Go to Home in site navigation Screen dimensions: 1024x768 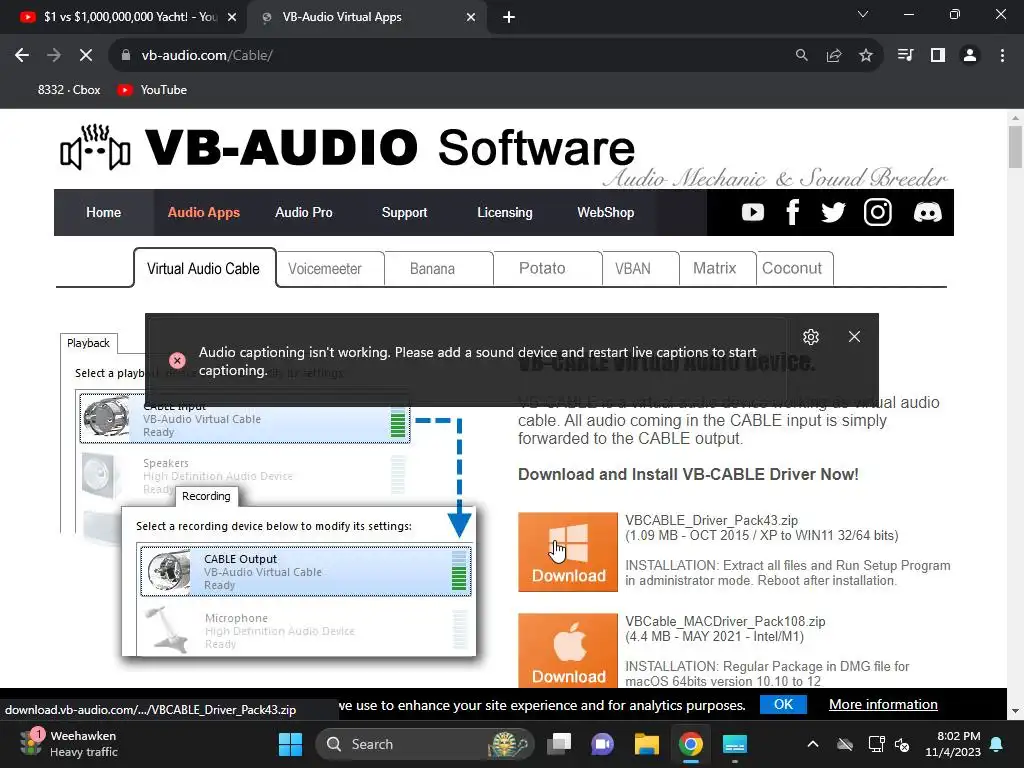103,212
